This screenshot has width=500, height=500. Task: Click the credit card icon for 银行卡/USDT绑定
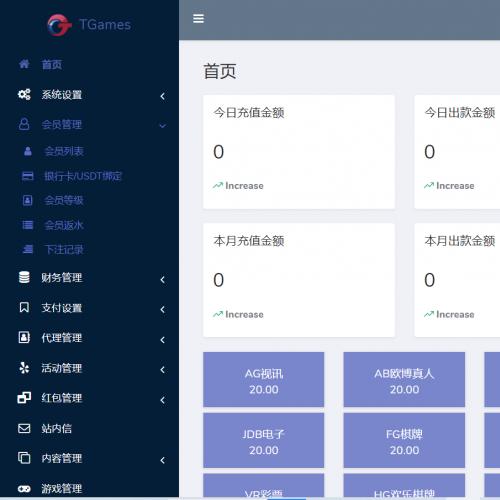click(28, 176)
